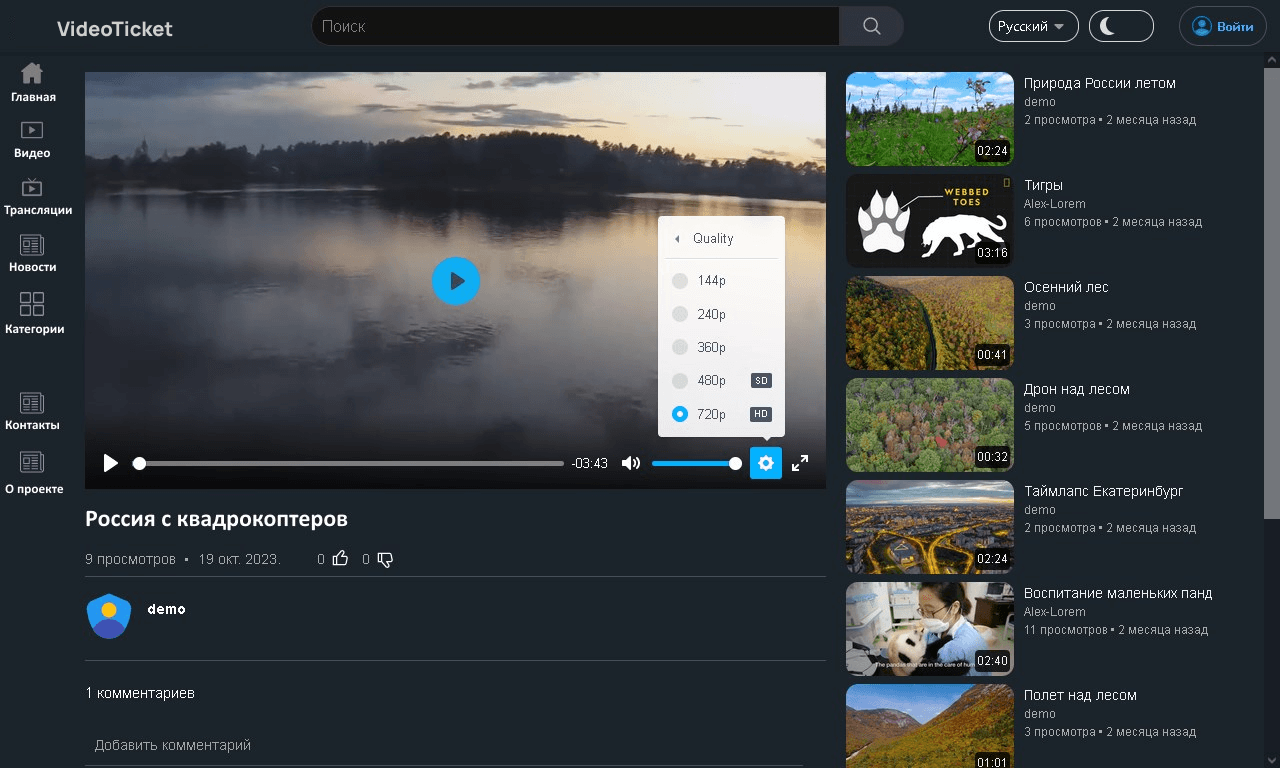1280x768 pixels.
Task: Collapse the Quality menu with back arrow
Action: (x=677, y=238)
